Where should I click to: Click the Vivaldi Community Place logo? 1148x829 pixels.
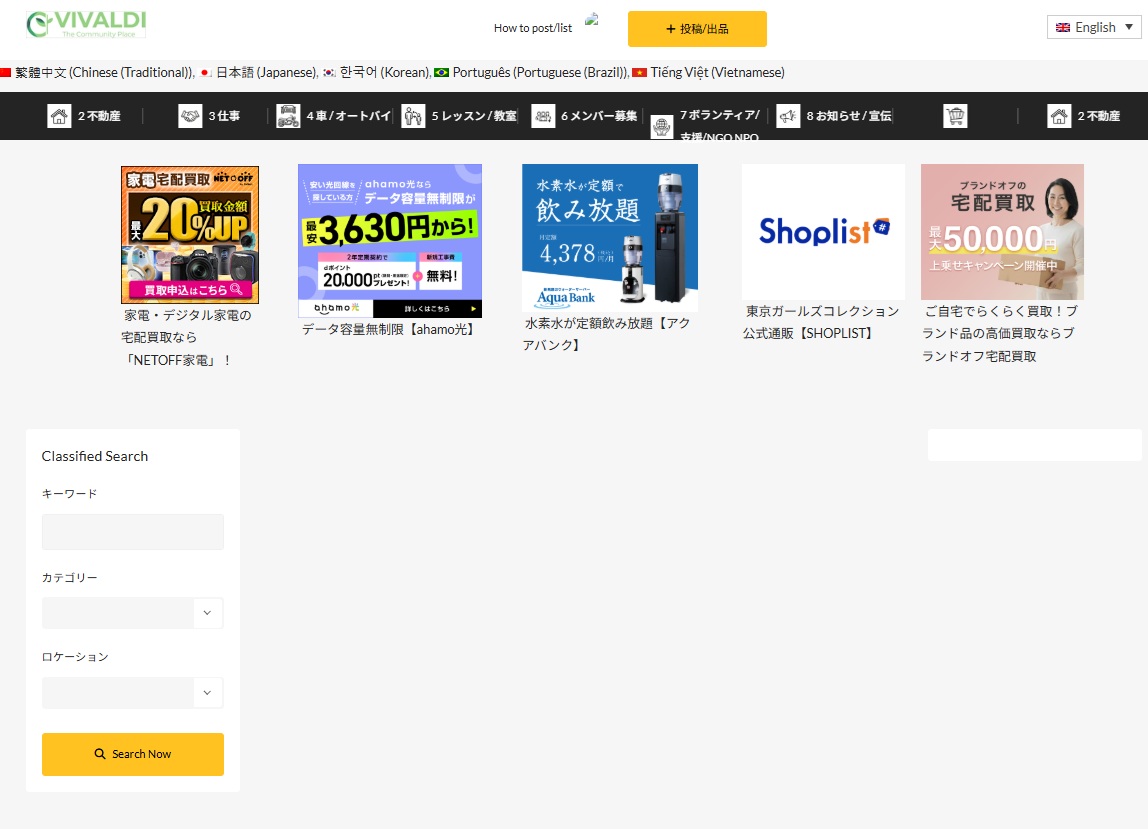point(86,25)
